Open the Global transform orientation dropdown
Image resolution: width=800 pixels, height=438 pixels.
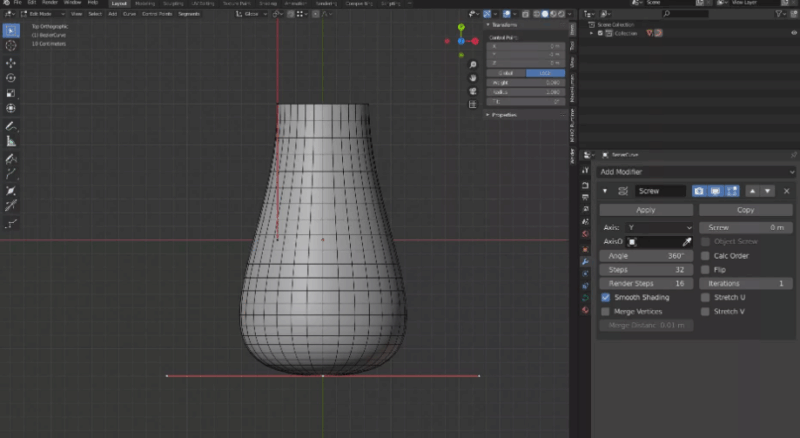coord(252,14)
